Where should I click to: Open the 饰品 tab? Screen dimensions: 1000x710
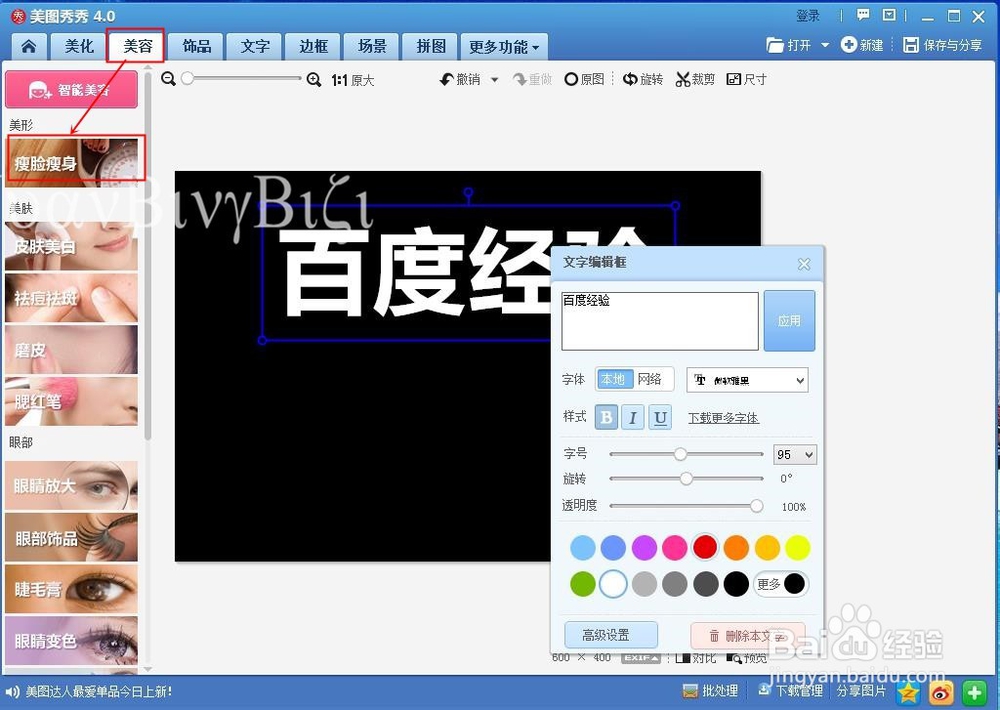[x=196, y=47]
